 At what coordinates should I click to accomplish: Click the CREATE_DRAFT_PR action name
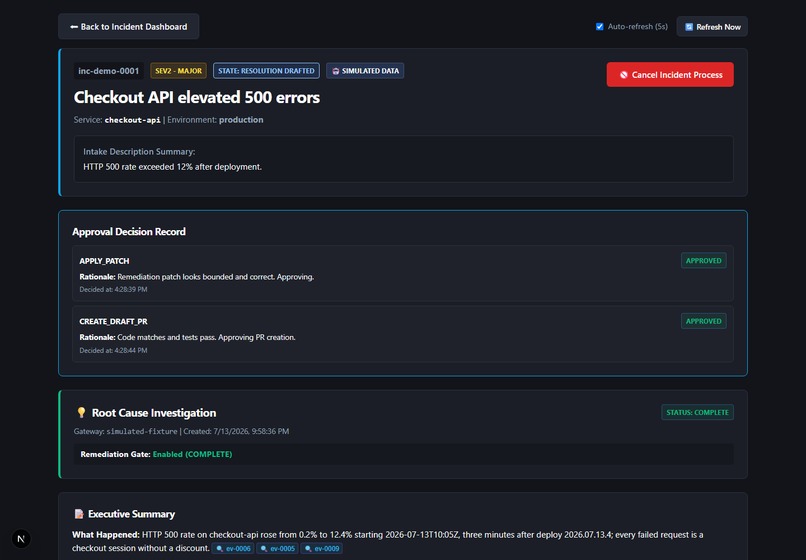point(114,321)
